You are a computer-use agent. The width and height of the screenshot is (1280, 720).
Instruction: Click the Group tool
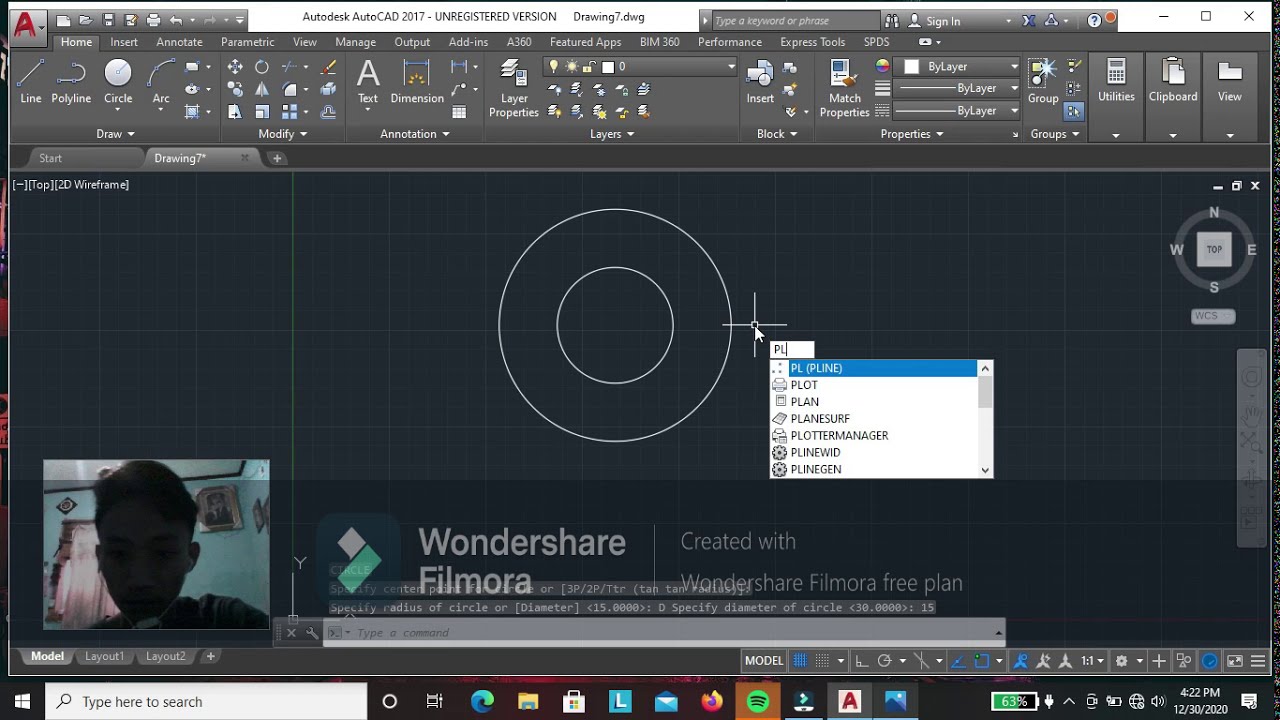pos(1043,82)
